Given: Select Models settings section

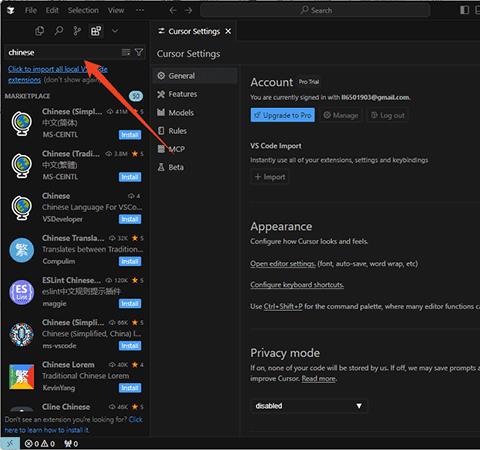Looking at the screenshot, I should 195,112.
